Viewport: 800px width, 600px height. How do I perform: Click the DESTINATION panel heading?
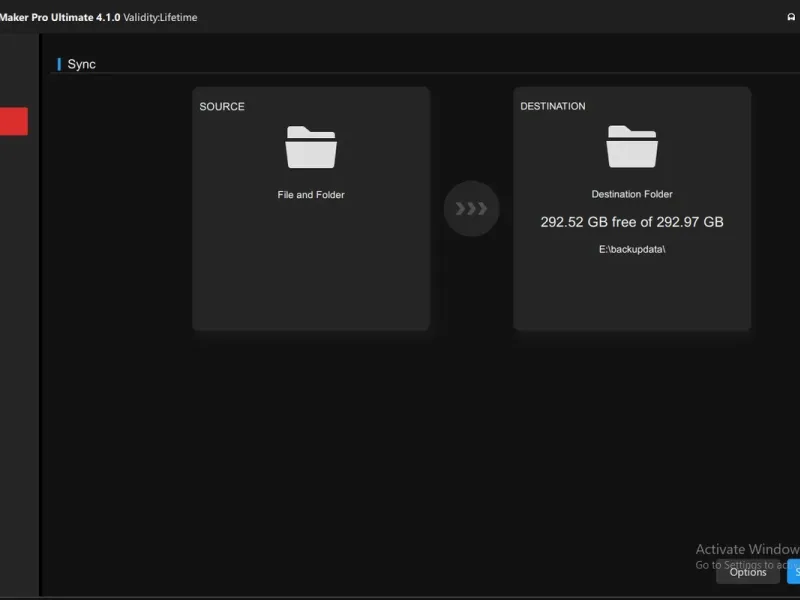point(553,106)
